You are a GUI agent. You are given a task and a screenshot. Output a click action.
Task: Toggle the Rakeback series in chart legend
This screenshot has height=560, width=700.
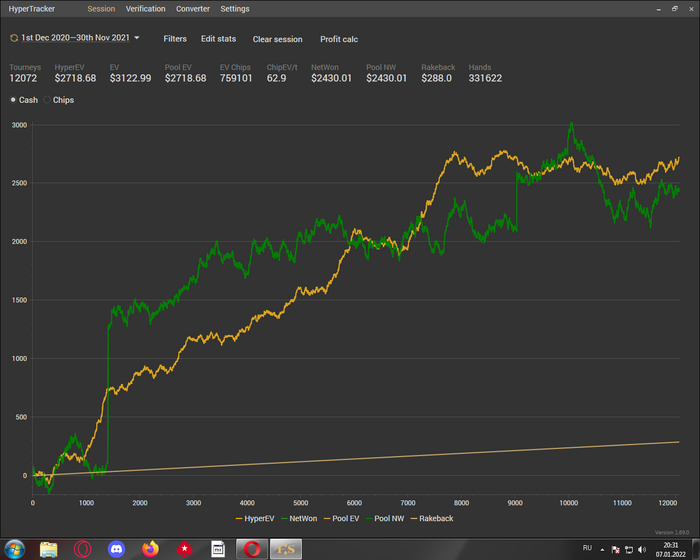pyautogui.click(x=432, y=518)
